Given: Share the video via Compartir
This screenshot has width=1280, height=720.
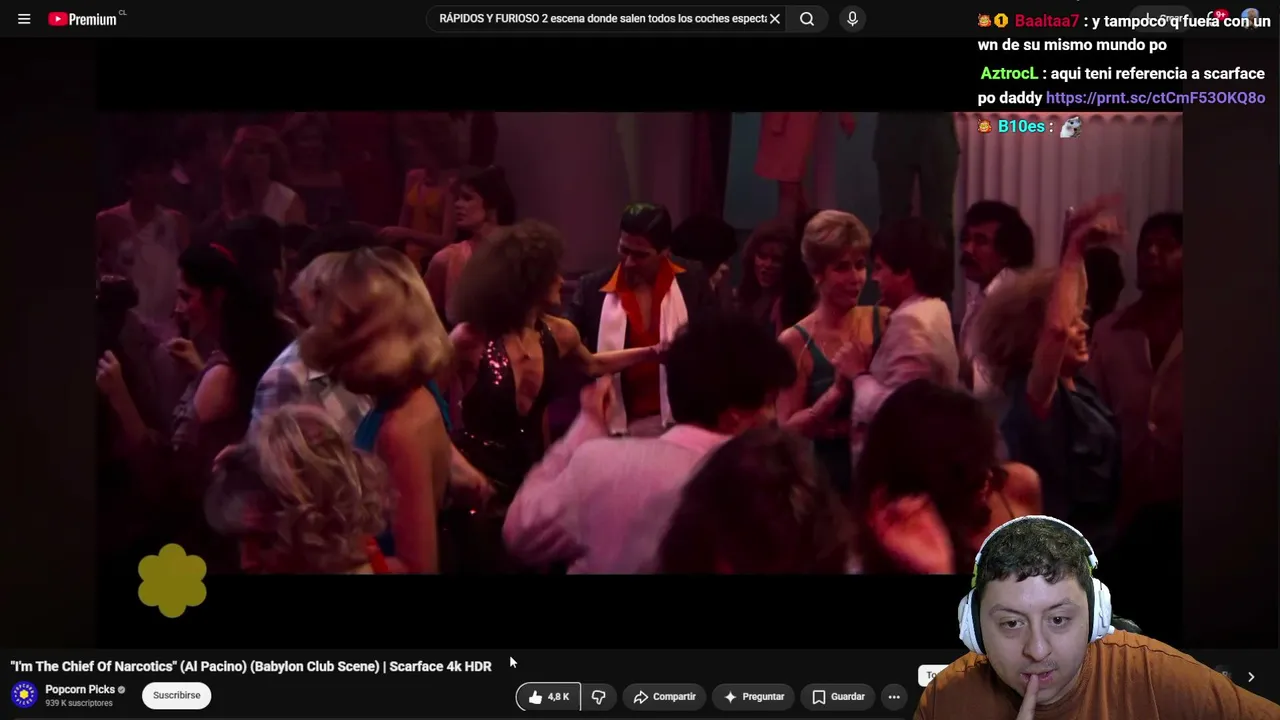Looking at the screenshot, I should coord(666,697).
